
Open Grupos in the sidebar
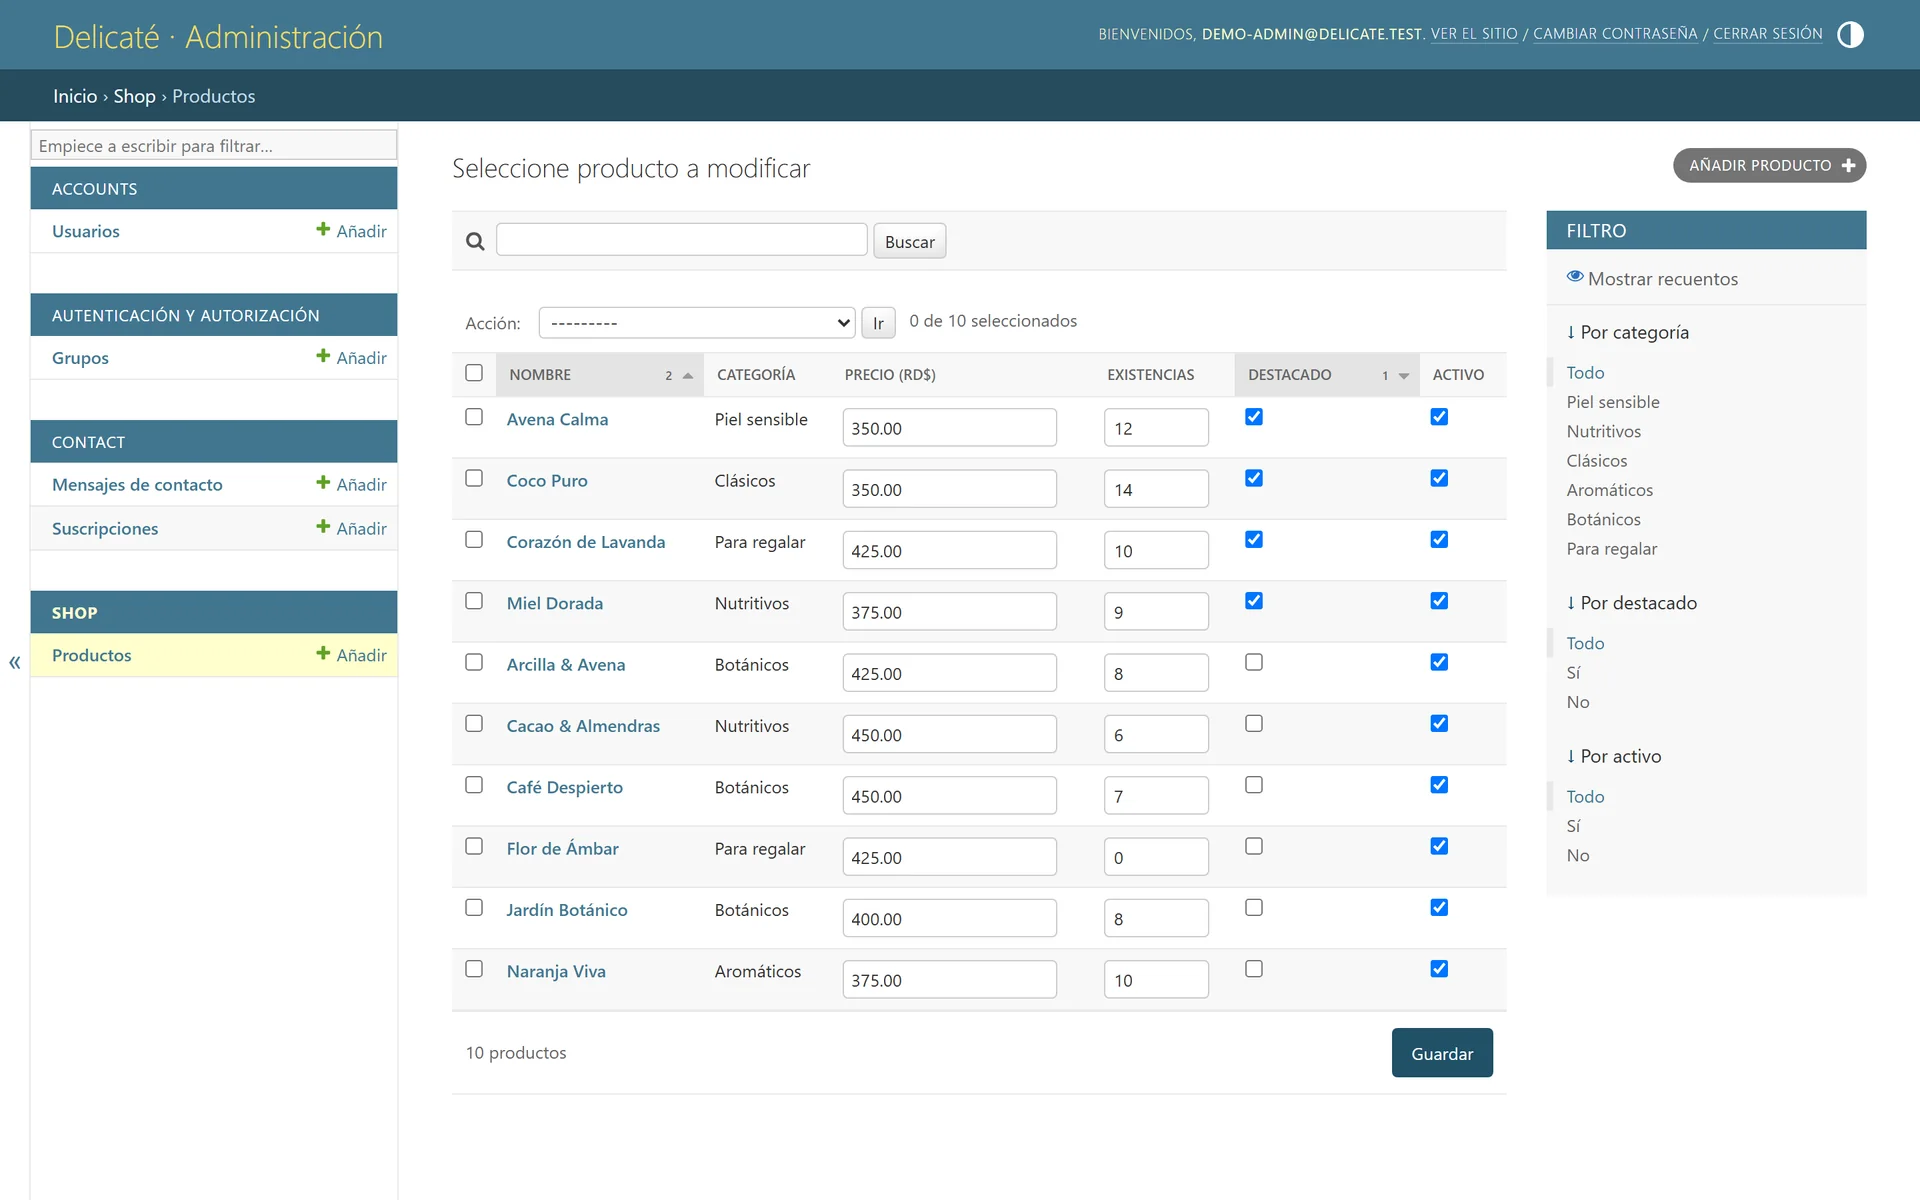point(80,358)
